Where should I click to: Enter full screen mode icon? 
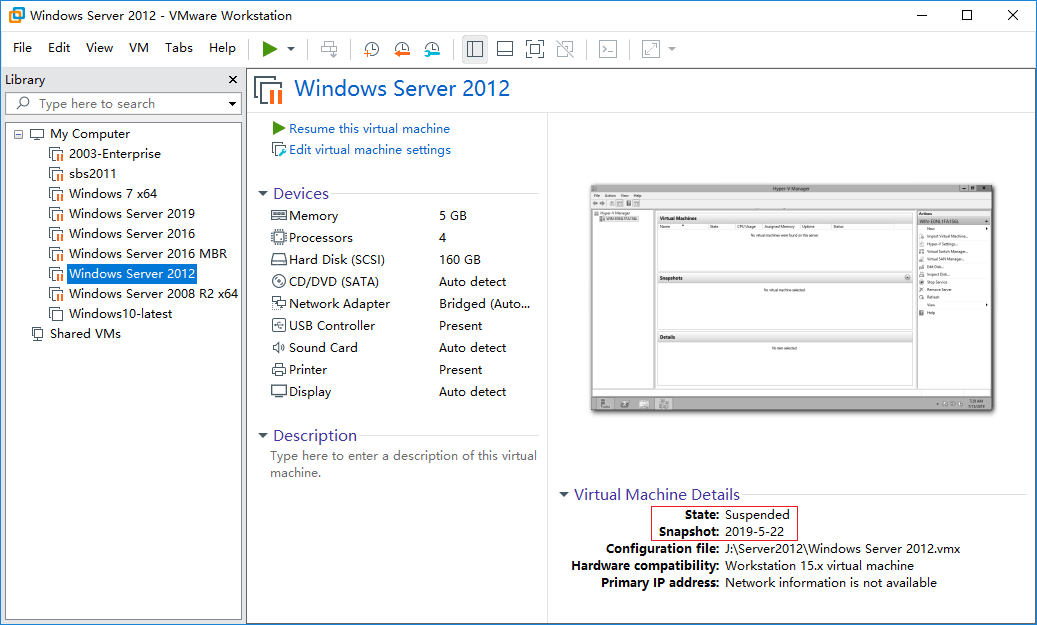coord(535,48)
